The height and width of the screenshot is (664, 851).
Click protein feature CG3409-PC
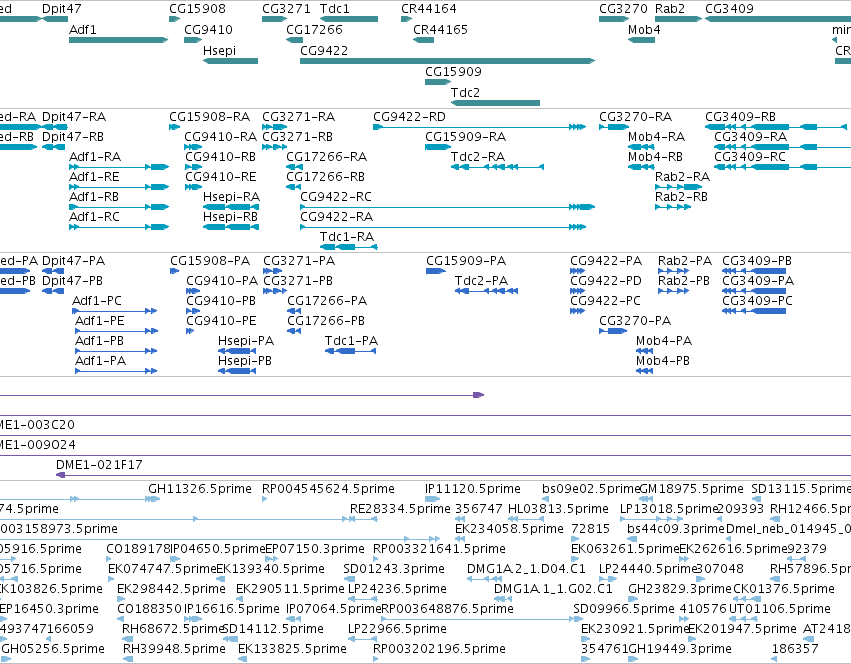[x=754, y=311]
